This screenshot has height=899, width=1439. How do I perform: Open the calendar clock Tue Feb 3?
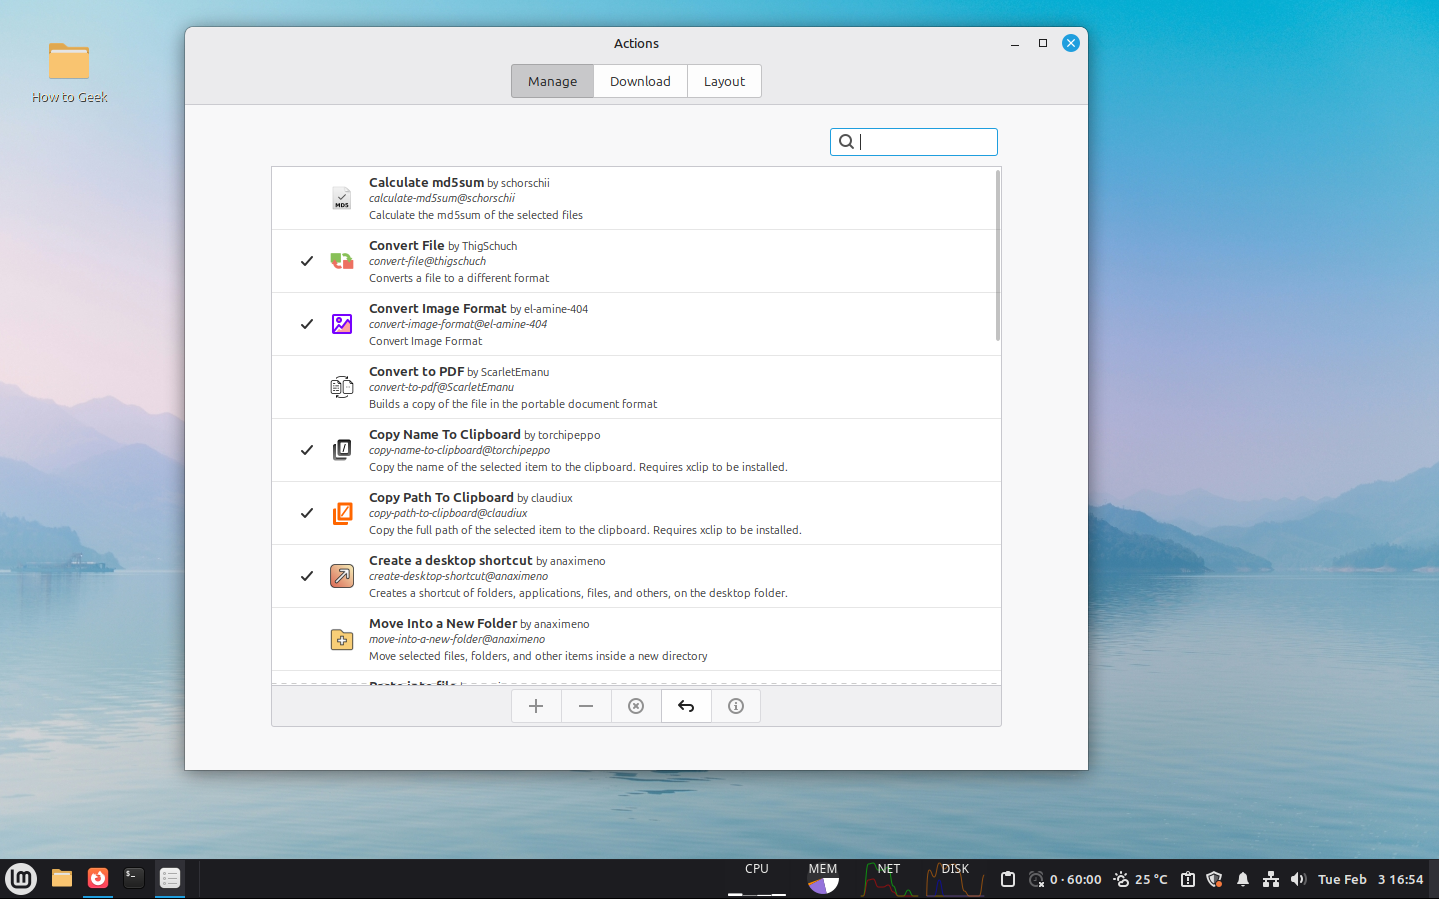point(1370,879)
